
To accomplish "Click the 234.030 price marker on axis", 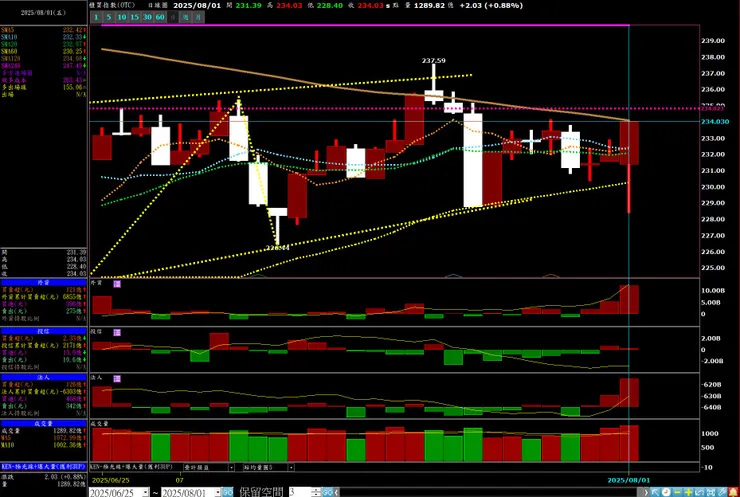I will click(x=715, y=121).
